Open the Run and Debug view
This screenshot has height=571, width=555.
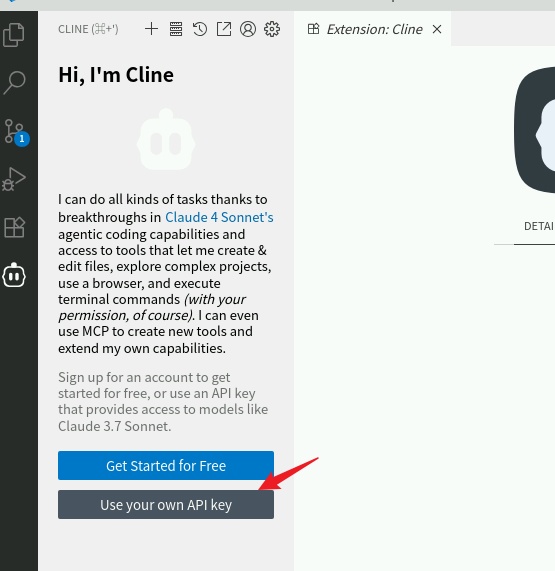(14, 179)
